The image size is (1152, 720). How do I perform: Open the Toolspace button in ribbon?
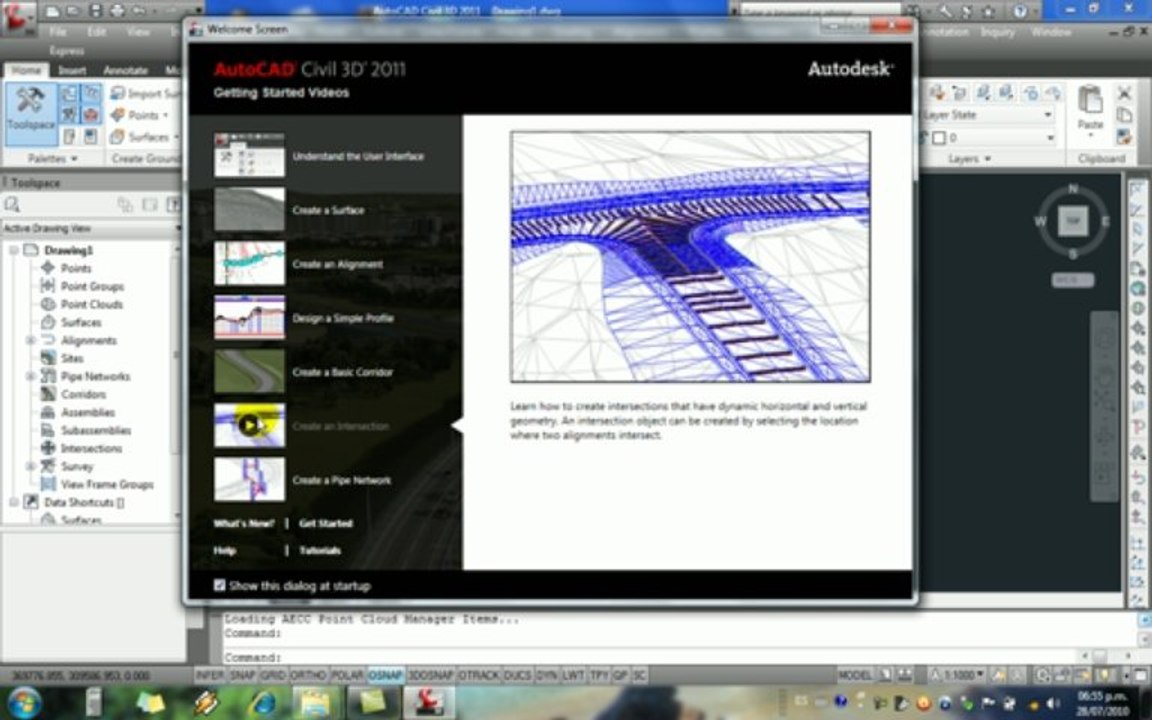point(31,115)
